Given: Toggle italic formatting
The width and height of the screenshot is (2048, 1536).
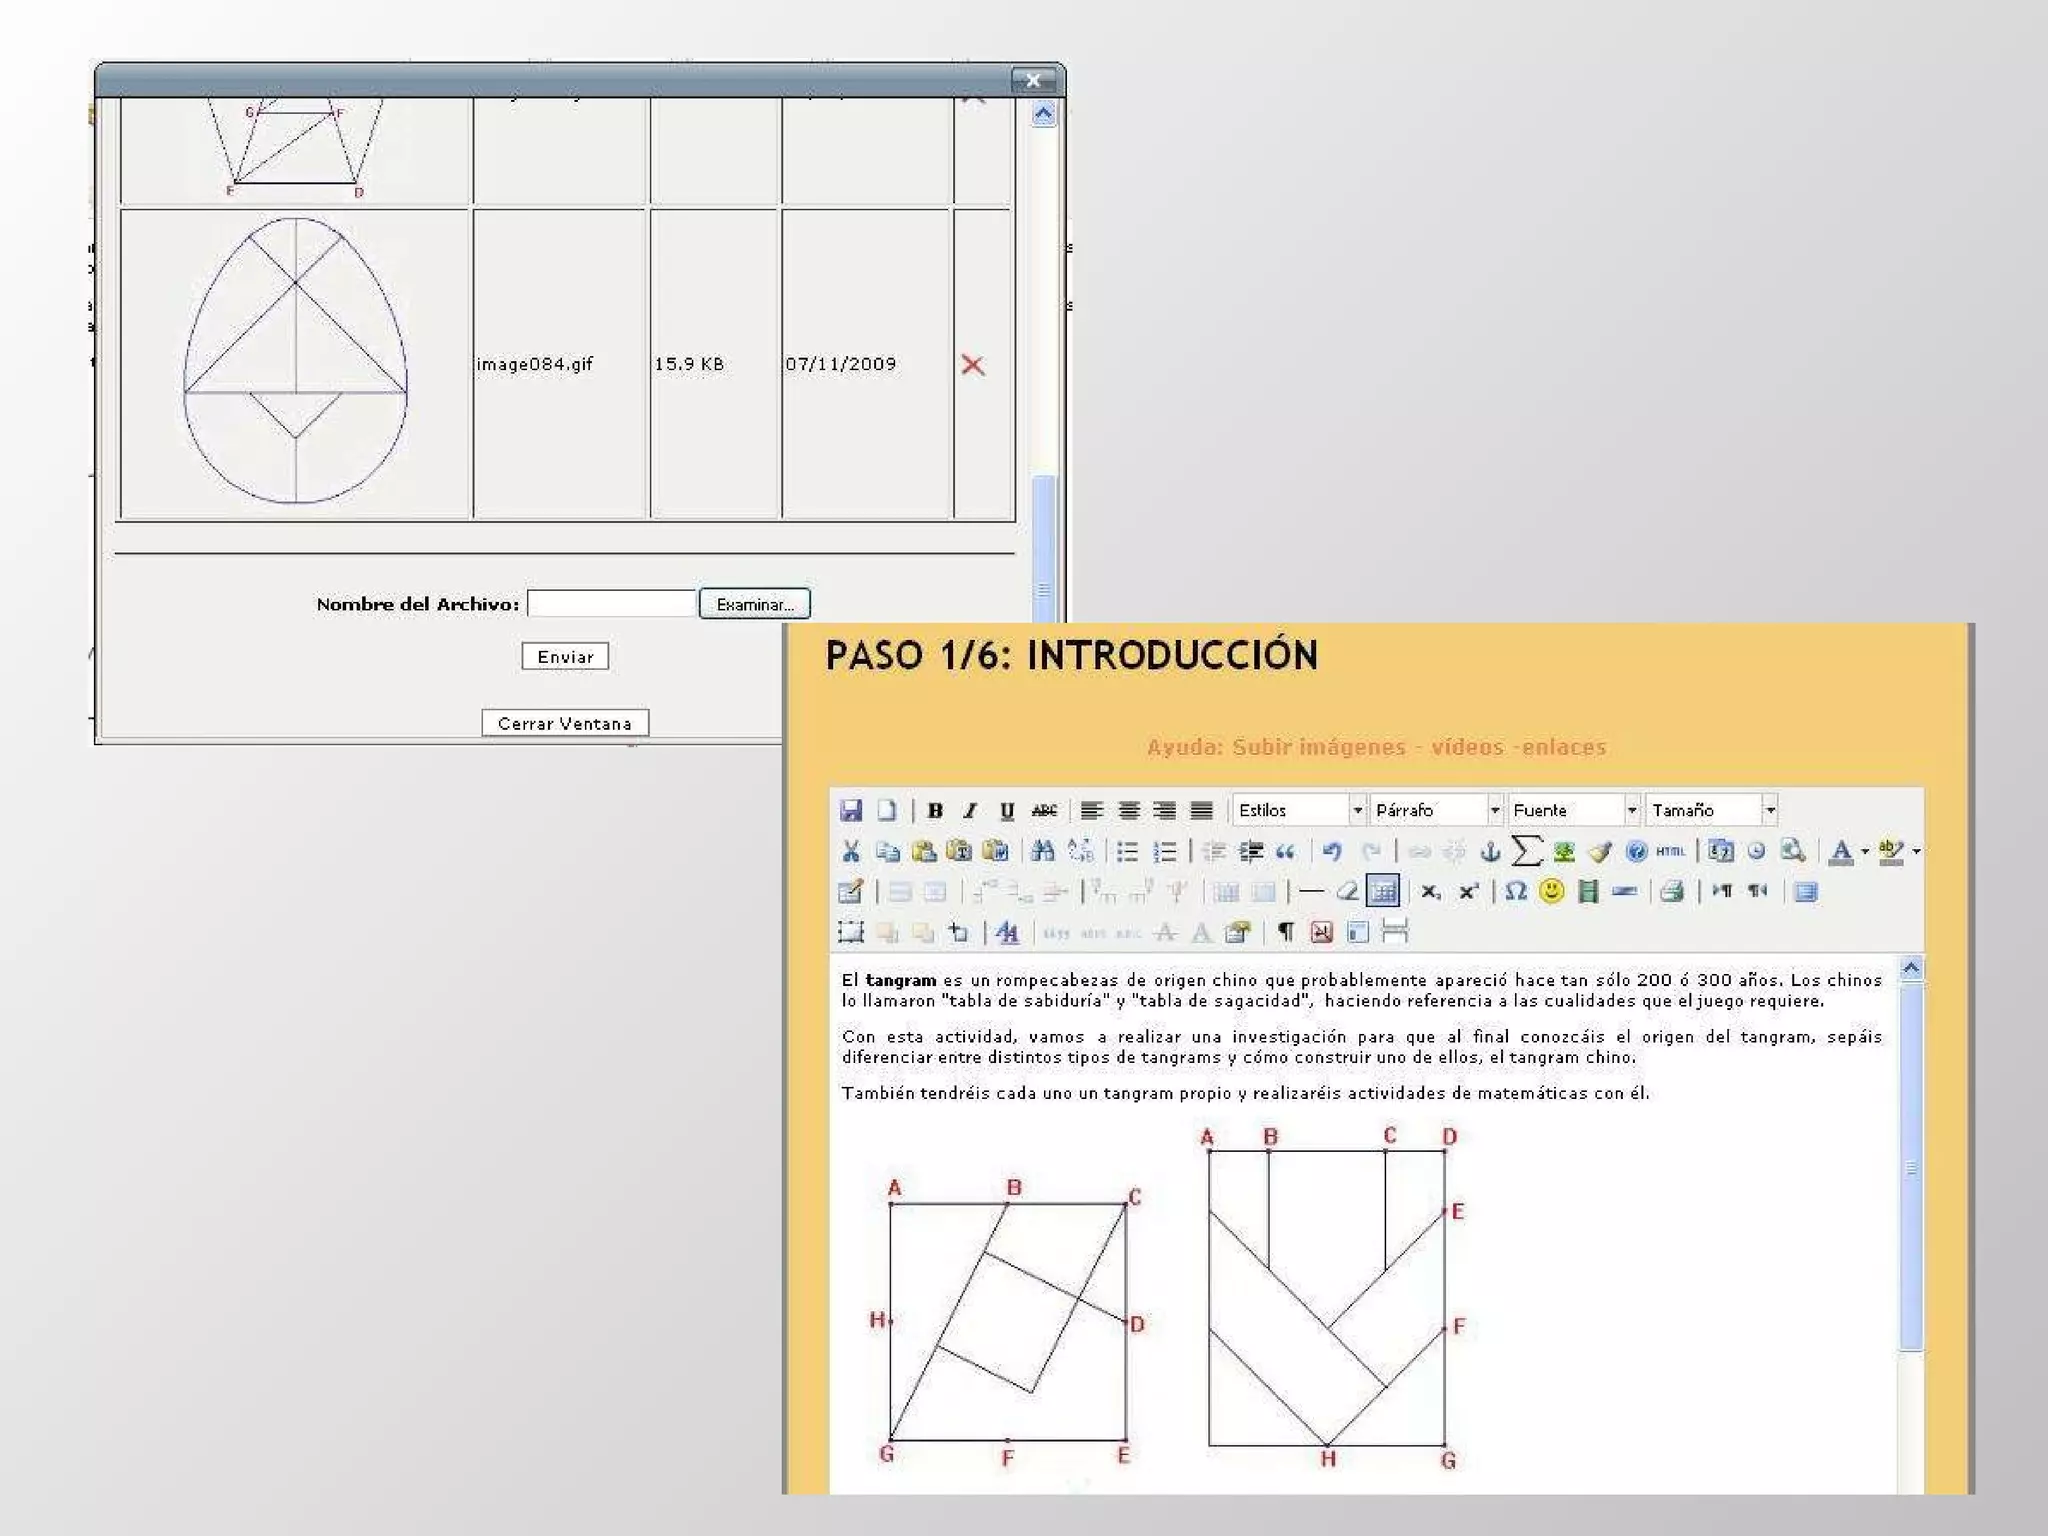Looking at the screenshot, I should [970, 810].
